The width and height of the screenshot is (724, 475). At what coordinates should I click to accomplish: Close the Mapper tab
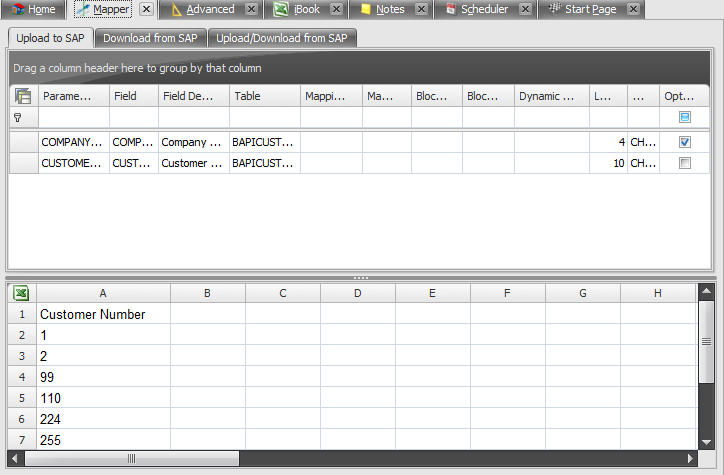[x=146, y=9]
